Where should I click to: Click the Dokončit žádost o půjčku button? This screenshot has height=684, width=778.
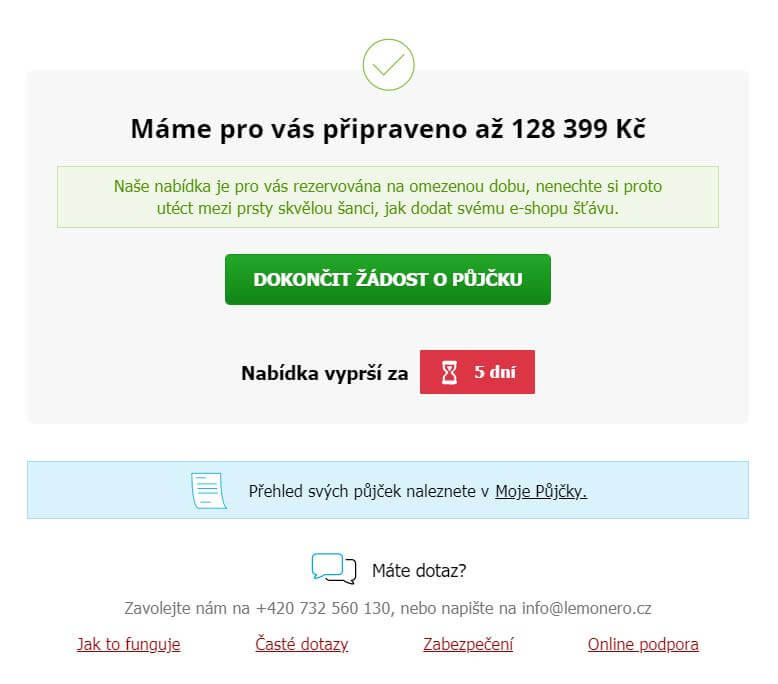388,279
